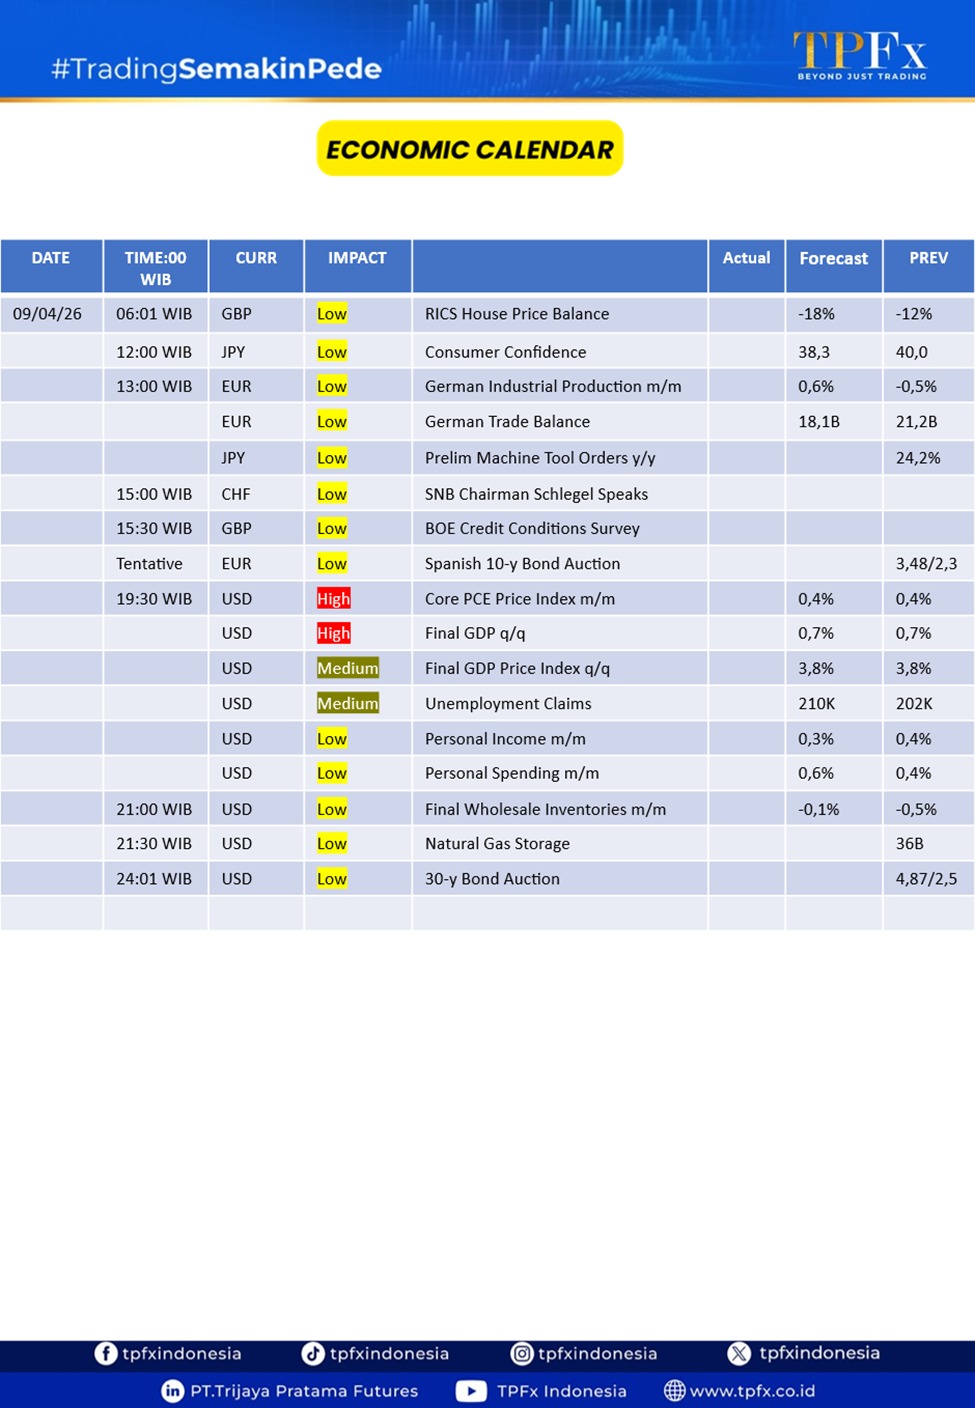
Task: Click the PT.Trijaya Pratama Futures text
Action: coord(304,1391)
